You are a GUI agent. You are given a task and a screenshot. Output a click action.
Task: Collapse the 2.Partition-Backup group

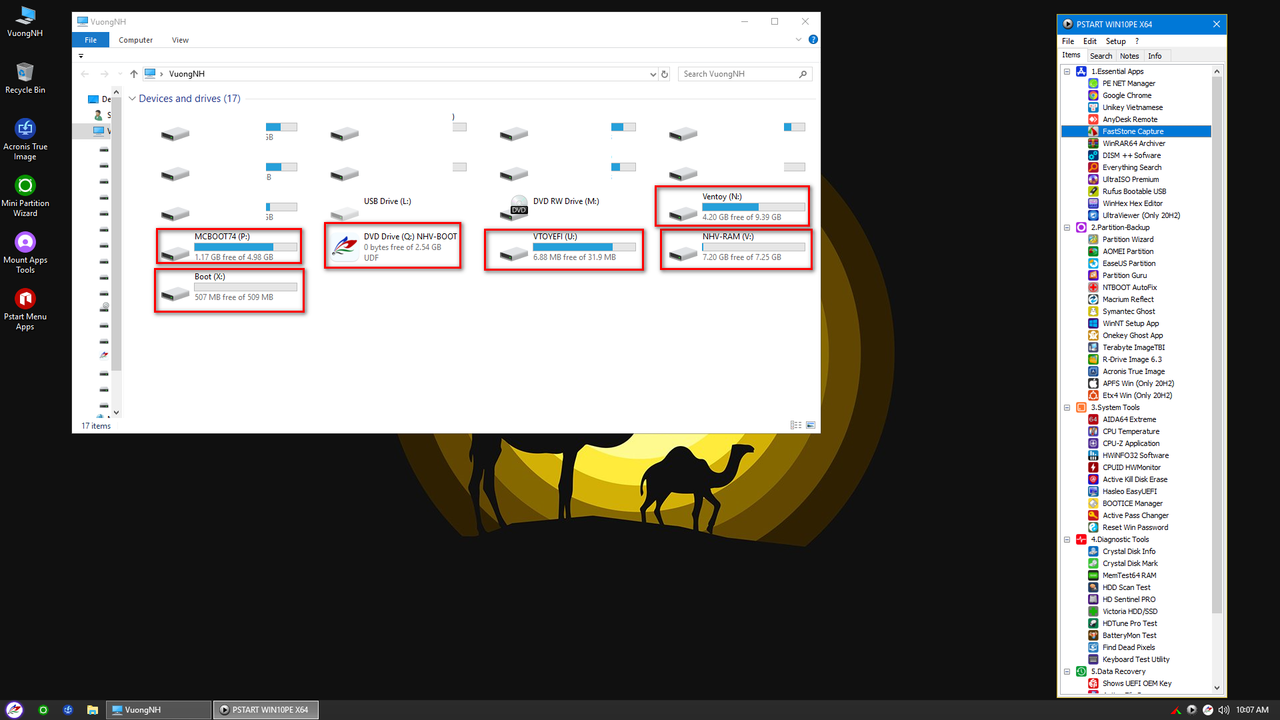pyautogui.click(x=1067, y=227)
